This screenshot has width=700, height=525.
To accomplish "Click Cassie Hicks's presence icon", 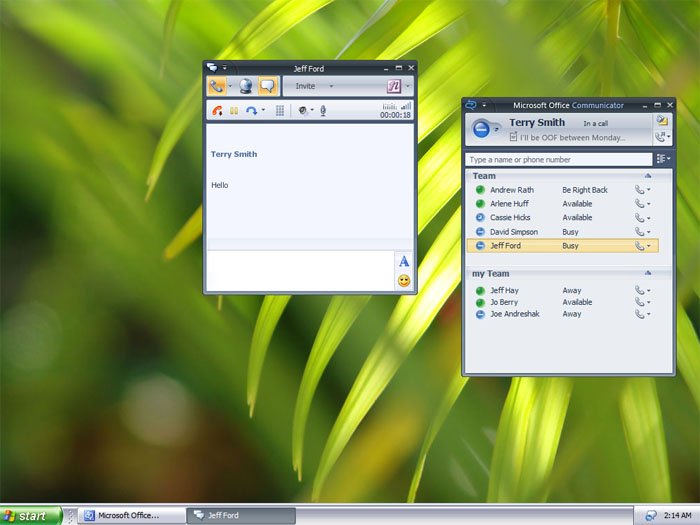I will (x=480, y=217).
